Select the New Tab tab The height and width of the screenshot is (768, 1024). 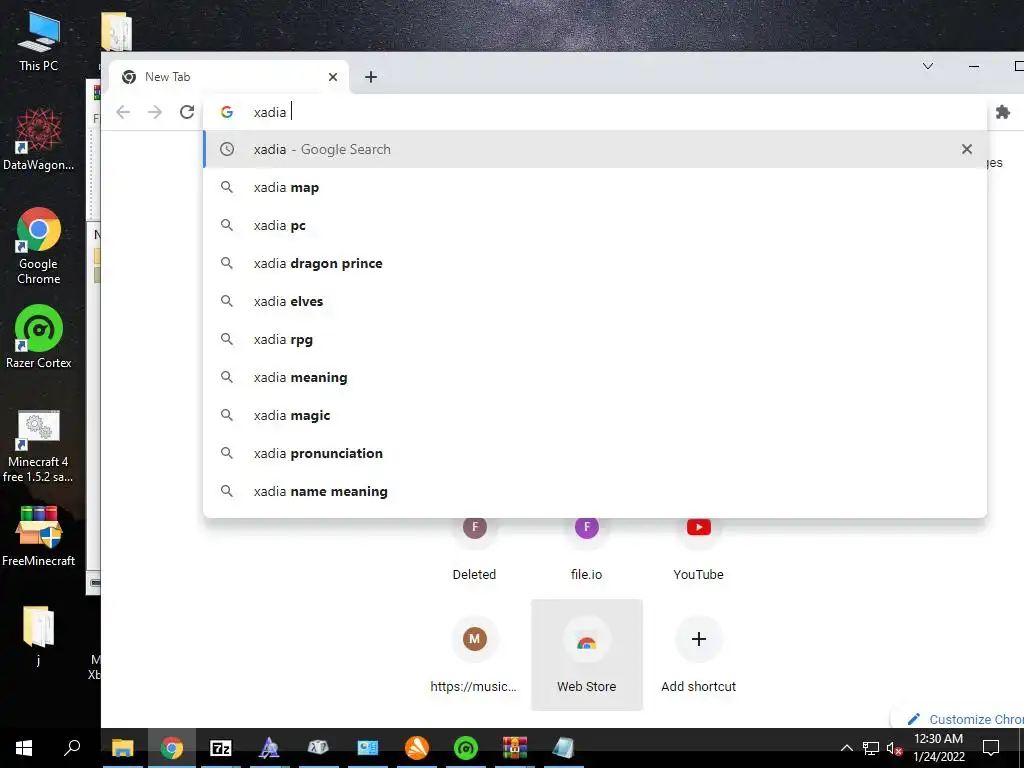(x=229, y=77)
